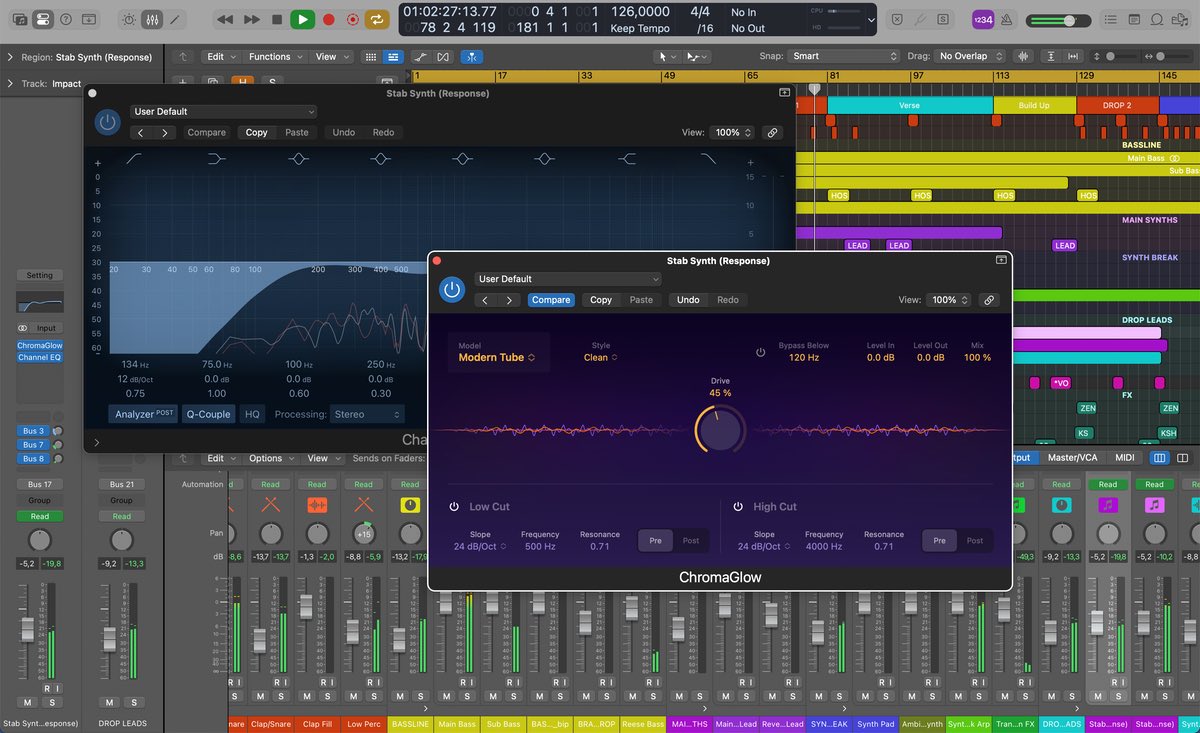The height and width of the screenshot is (733, 1200).
Task: Enable the Bypass Below power toggle
Action: 761,353
